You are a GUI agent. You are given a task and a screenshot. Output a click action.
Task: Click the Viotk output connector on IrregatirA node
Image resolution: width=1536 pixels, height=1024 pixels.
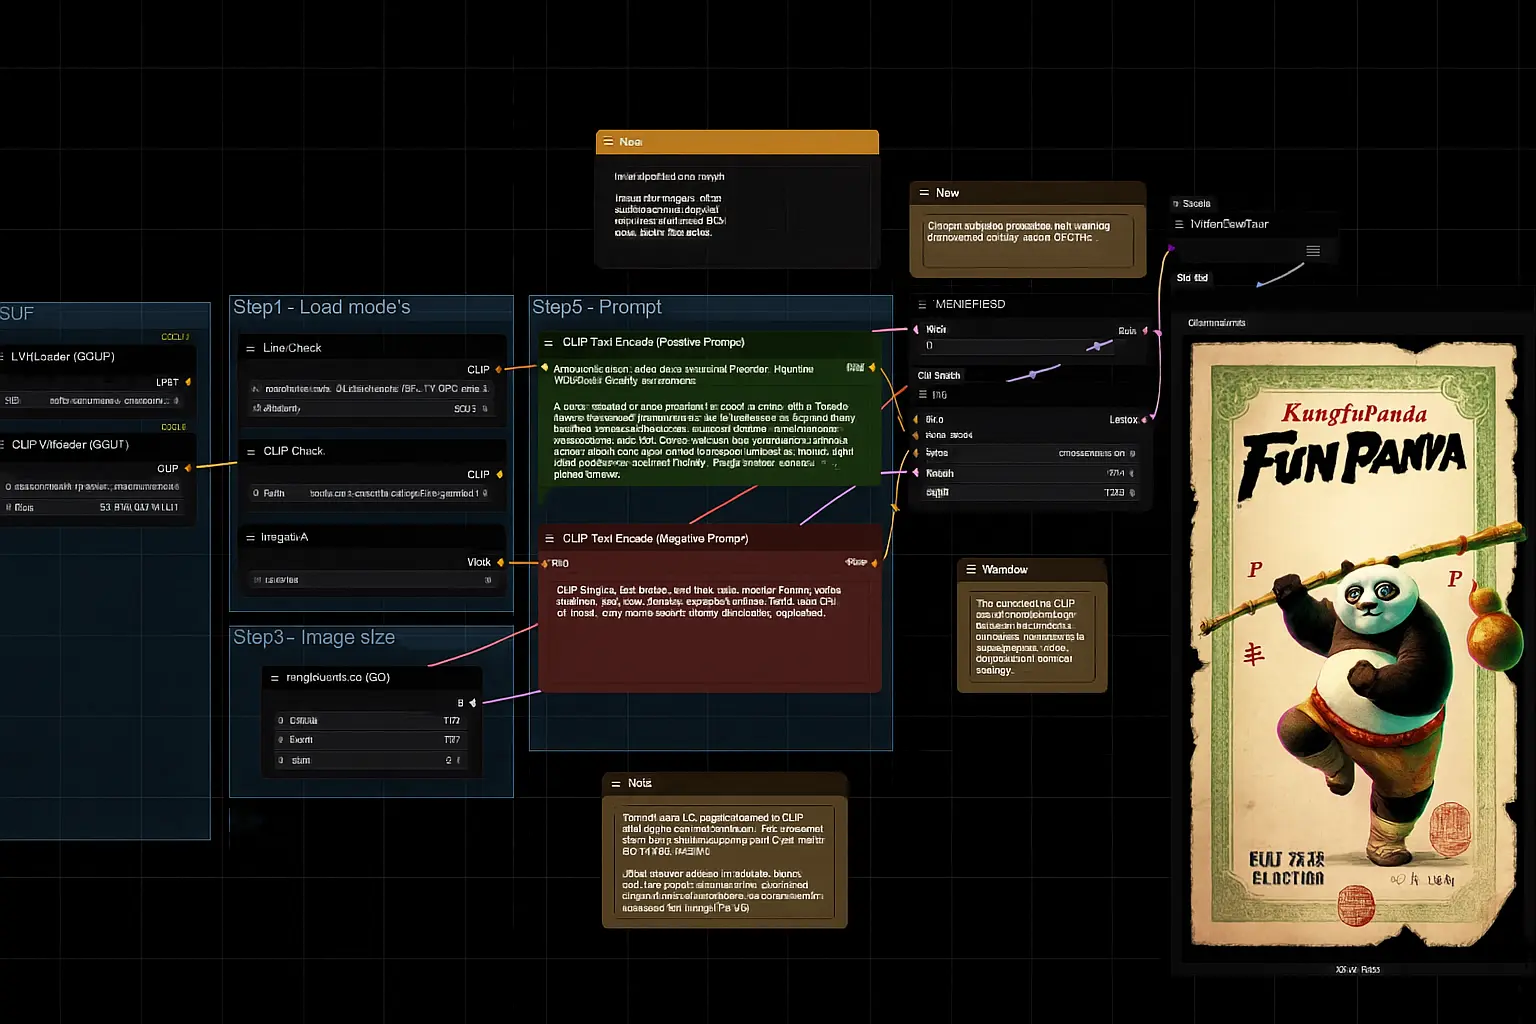tap(500, 563)
